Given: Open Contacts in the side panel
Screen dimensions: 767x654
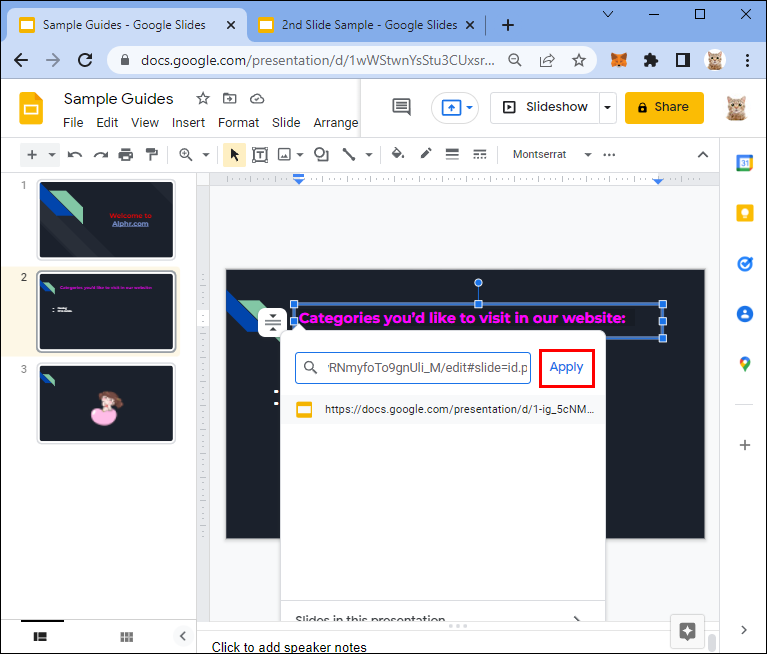Looking at the screenshot, I should [744, 314].
